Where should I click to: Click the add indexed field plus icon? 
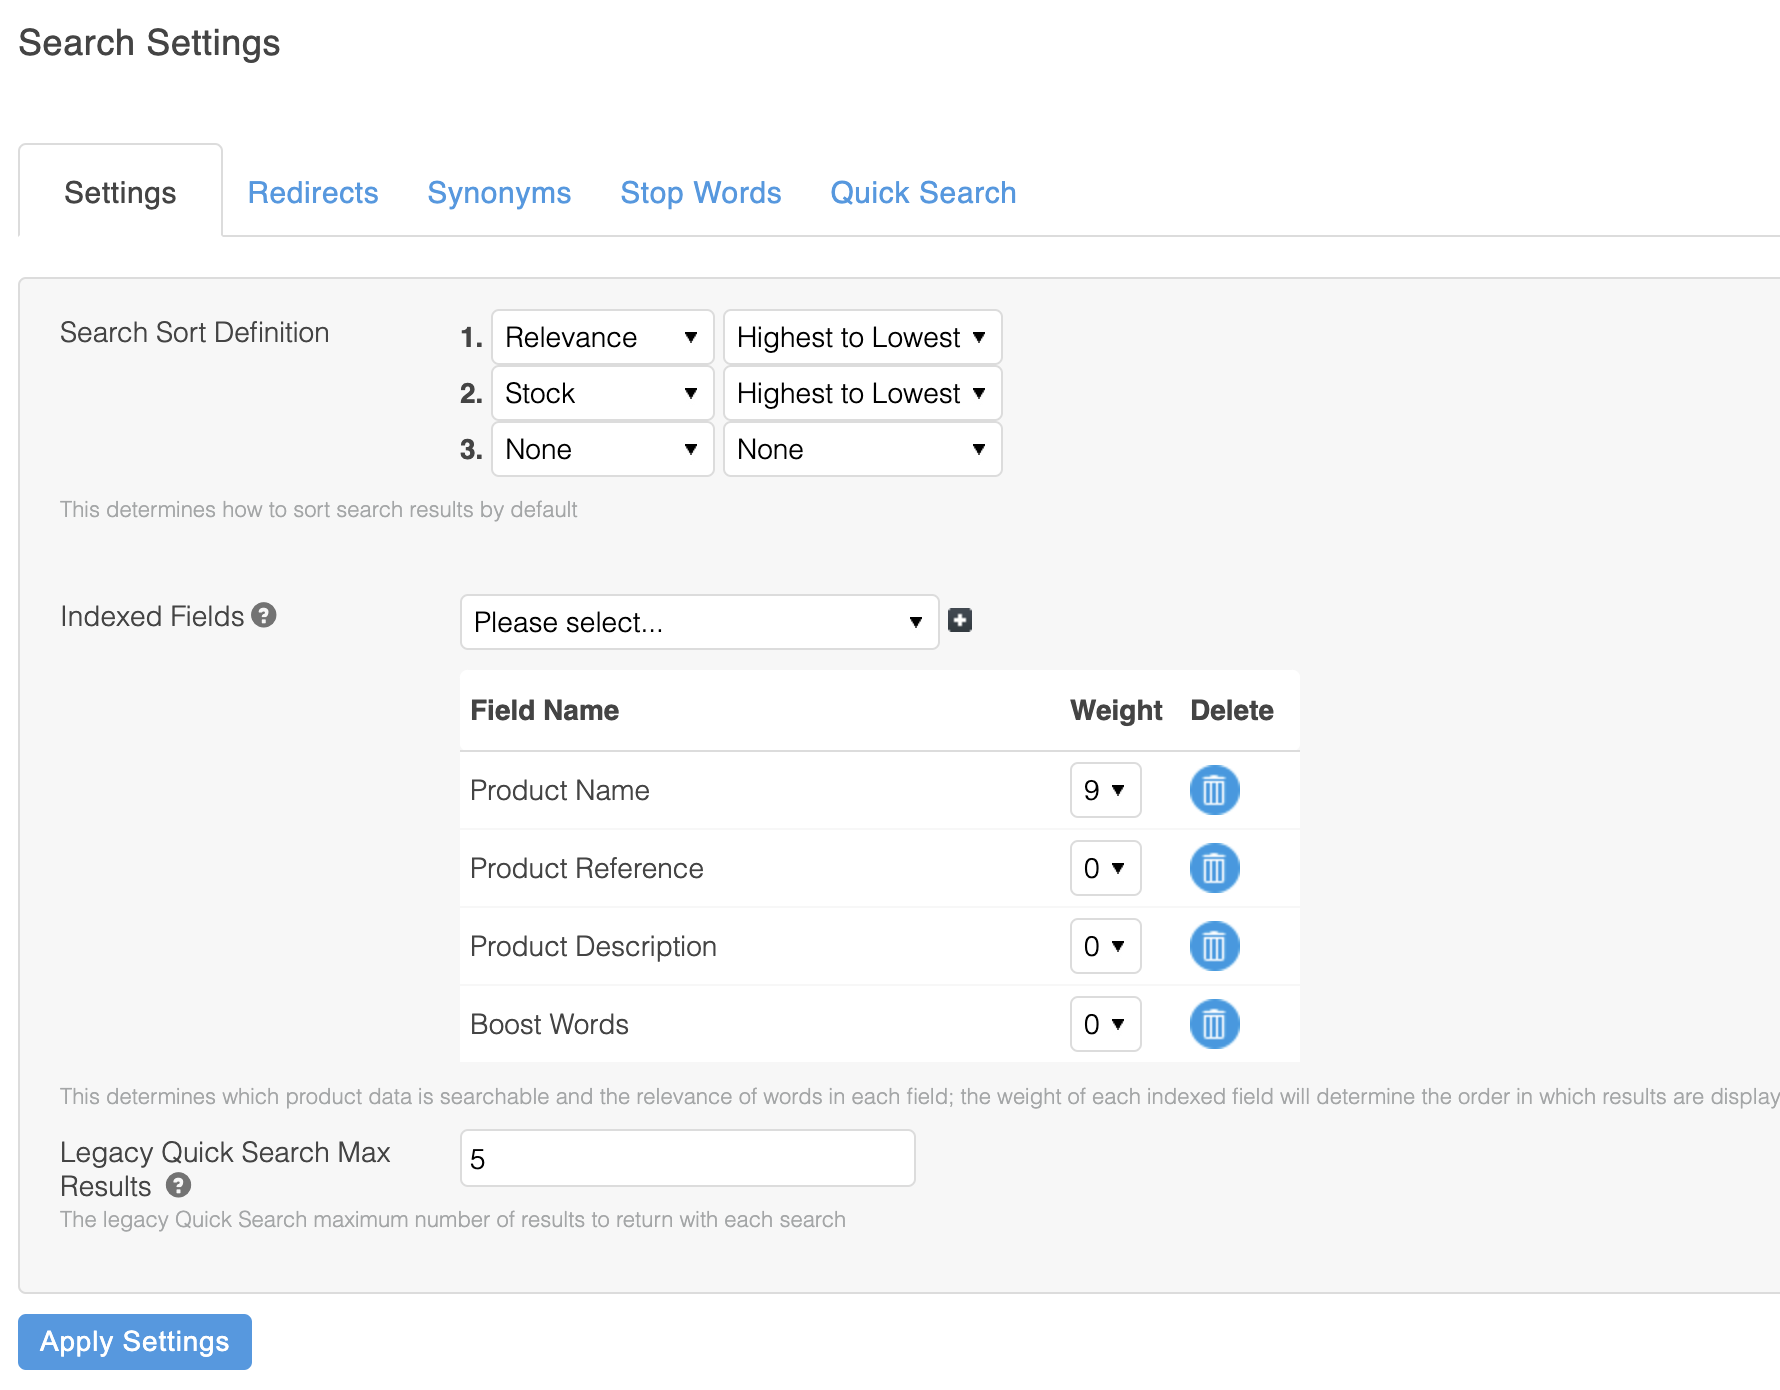pyautogui.click(x=960, y=621)
